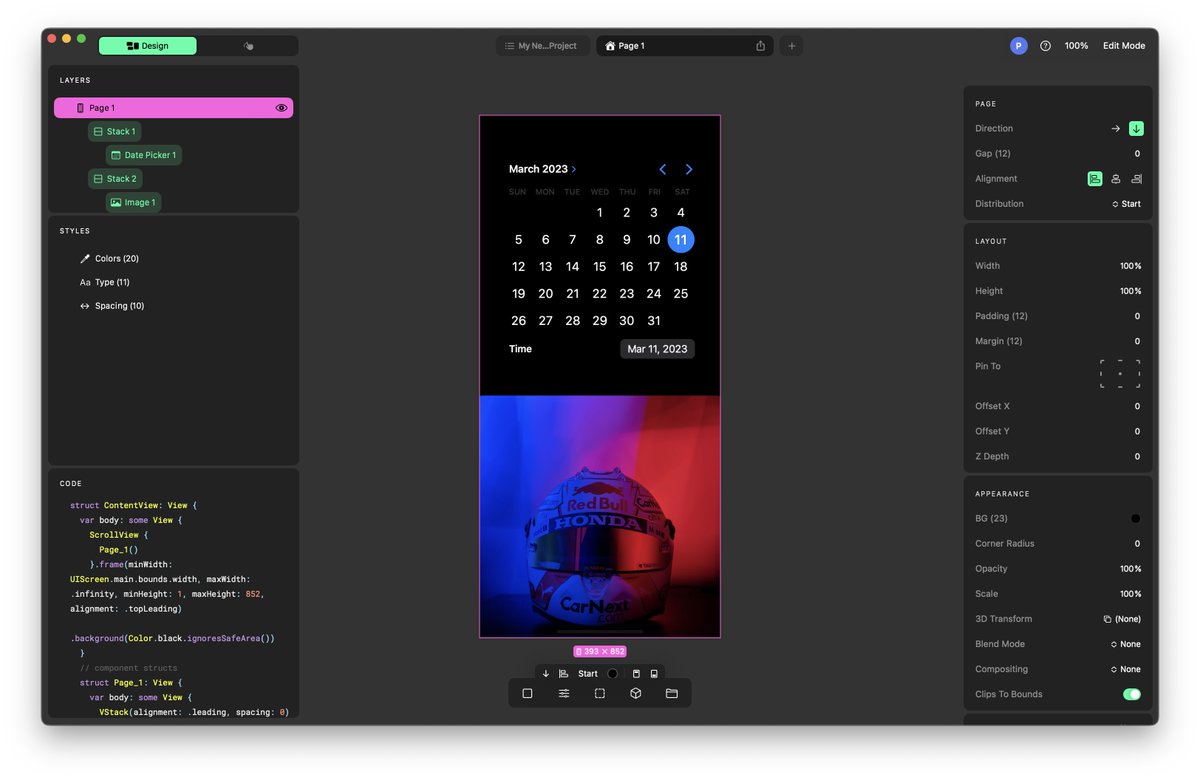Screen dimensions: 1200x780
Task: Edit the Height 100% value
Action: point(1130,291)
